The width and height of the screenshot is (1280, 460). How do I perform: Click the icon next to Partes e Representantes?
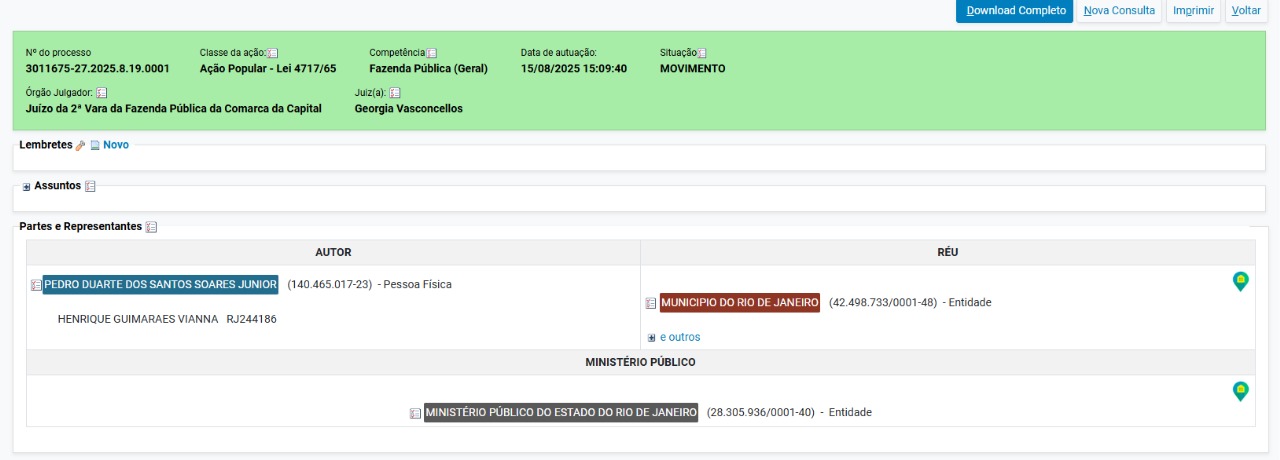pos(152,227)
